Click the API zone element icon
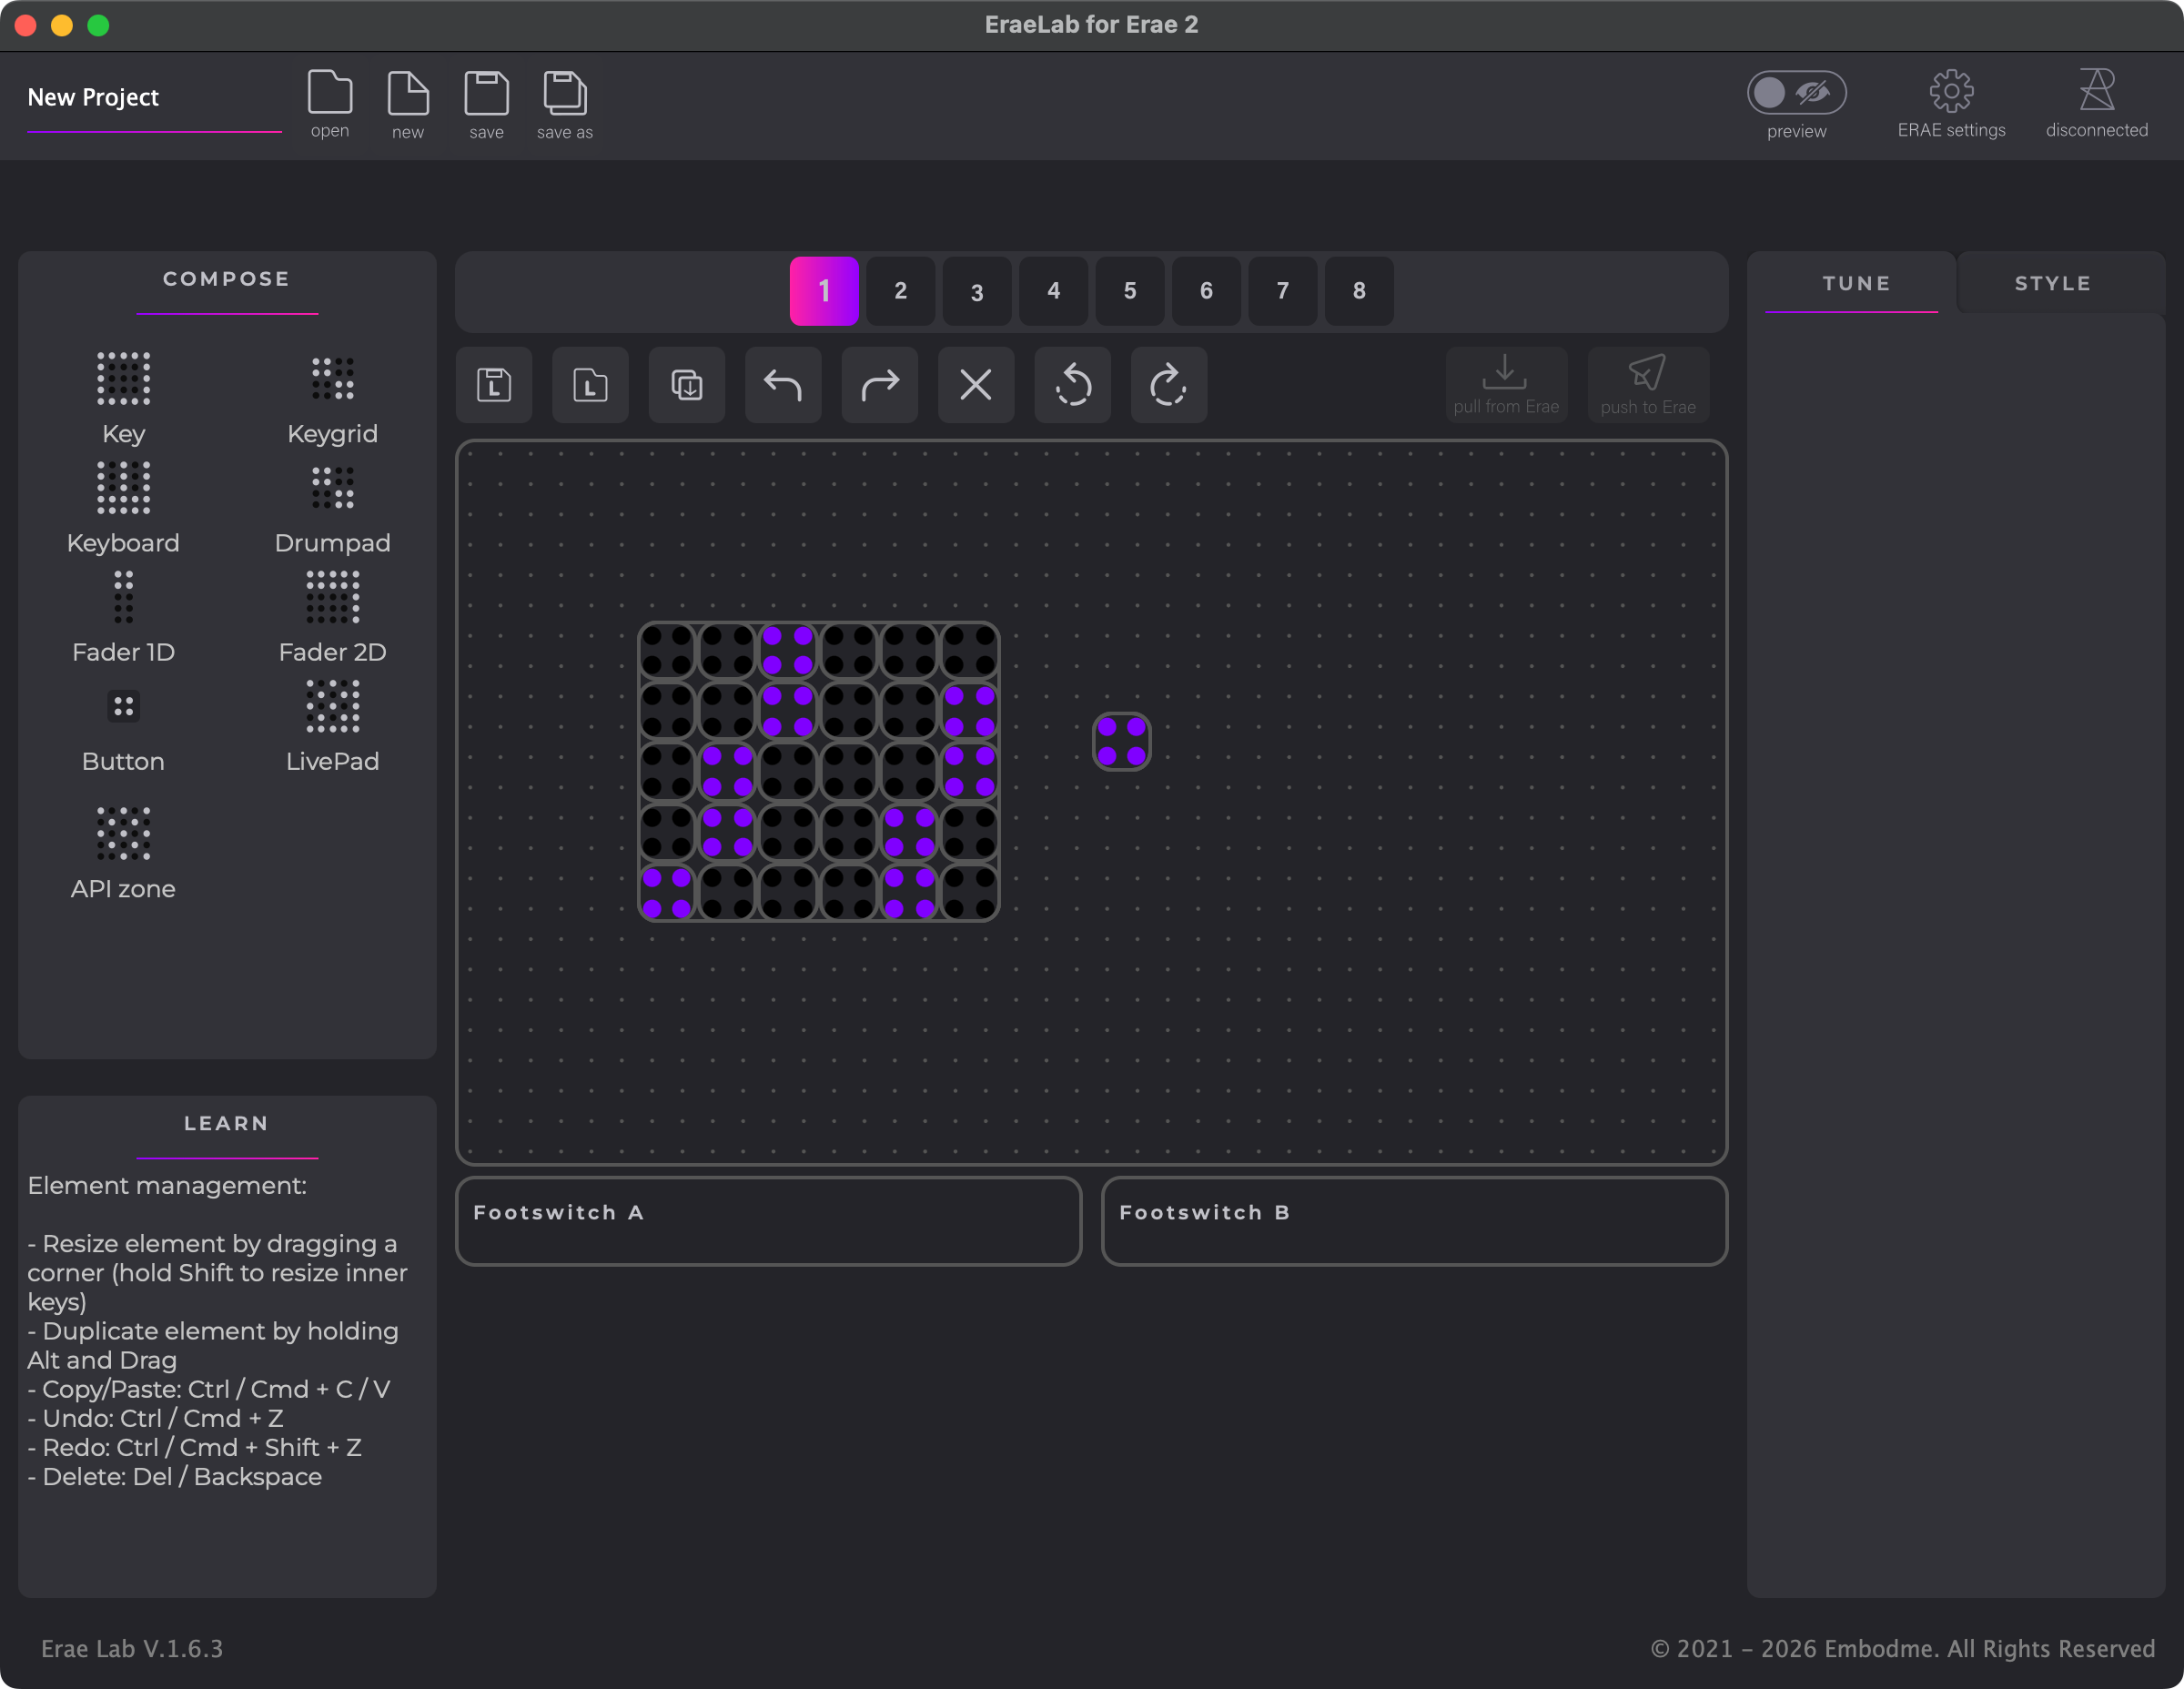This screenshot has width=2184, height=1689. [x=123, y=833]
